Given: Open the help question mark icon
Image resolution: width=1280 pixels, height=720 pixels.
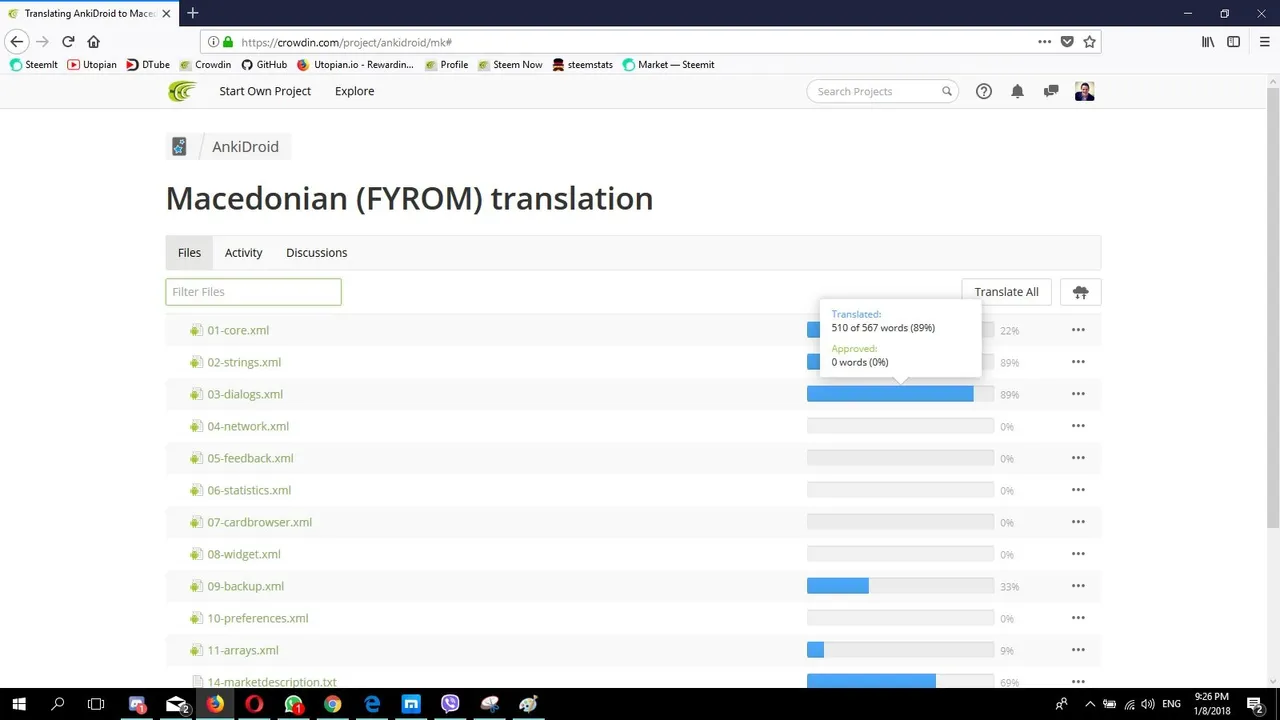Looking at the screenshot, I should pyautogui.click(x=984, y=91).
